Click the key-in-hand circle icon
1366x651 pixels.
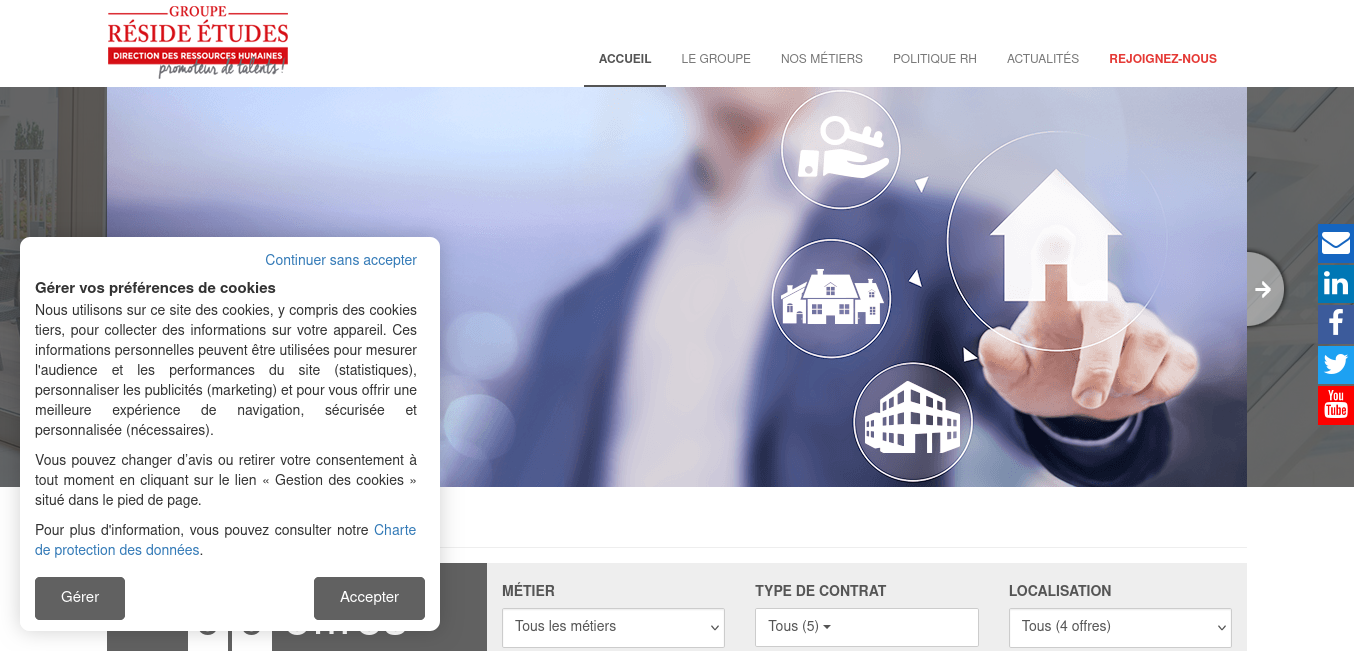(840, 149)
